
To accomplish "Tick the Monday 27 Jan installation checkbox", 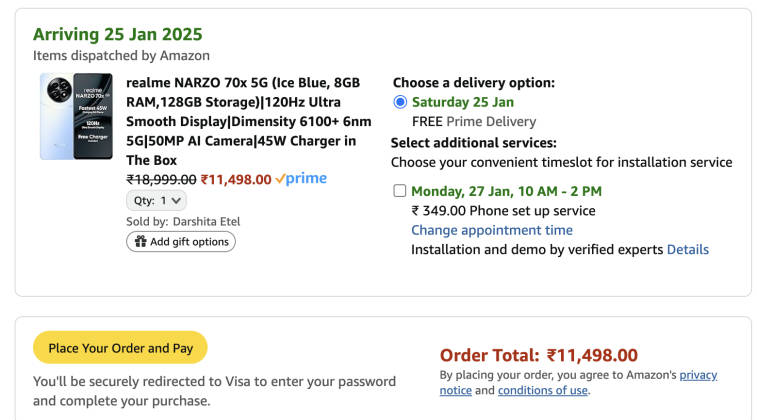I will coord(400,191).
